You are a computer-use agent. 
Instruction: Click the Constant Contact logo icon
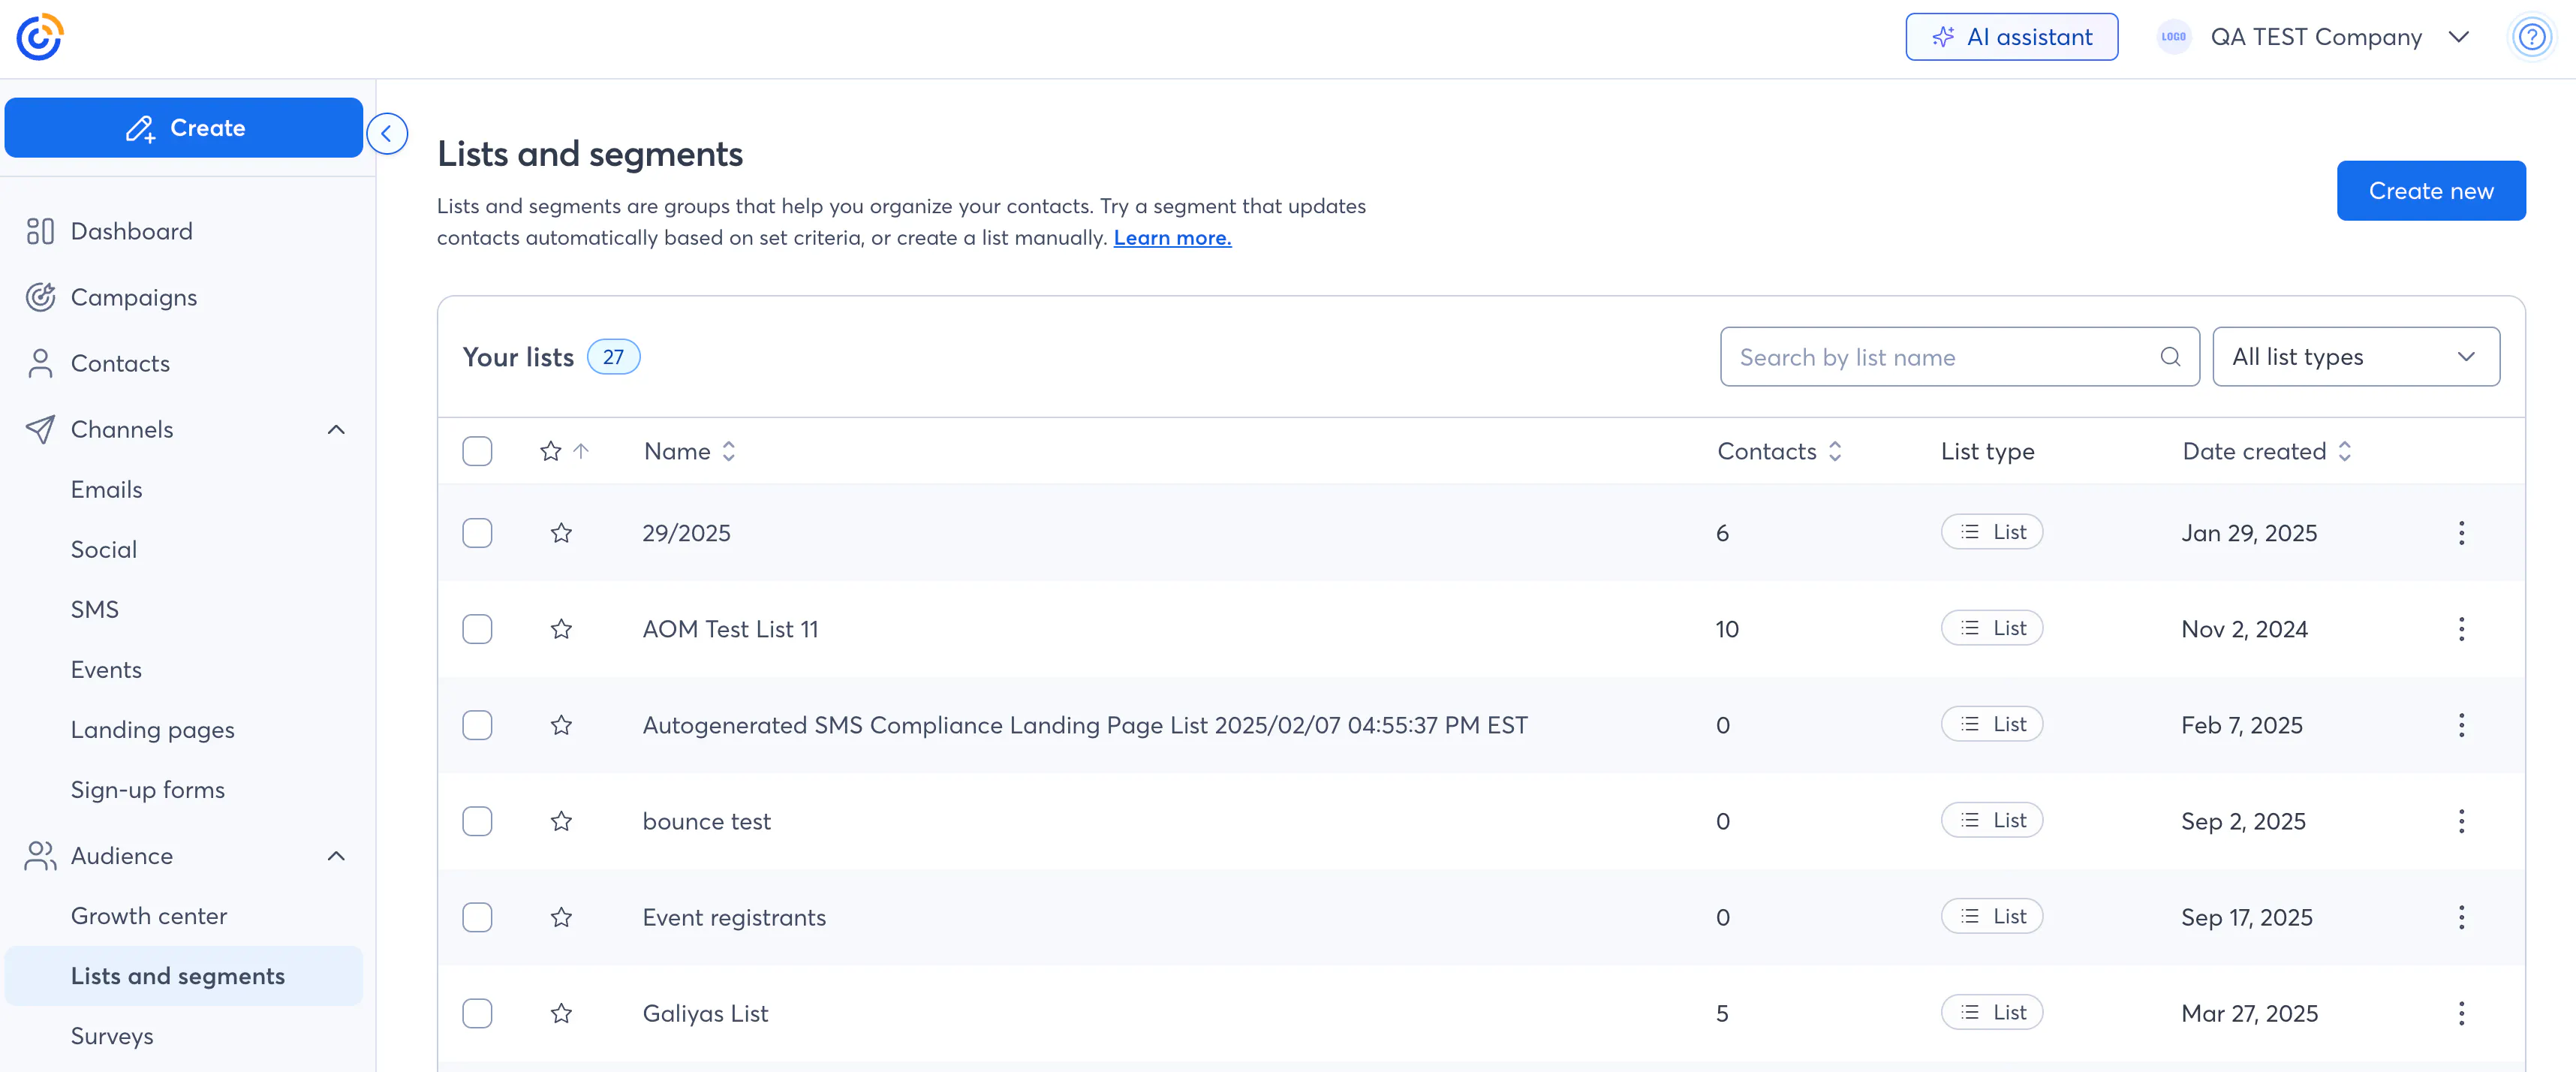coord(40,37)
